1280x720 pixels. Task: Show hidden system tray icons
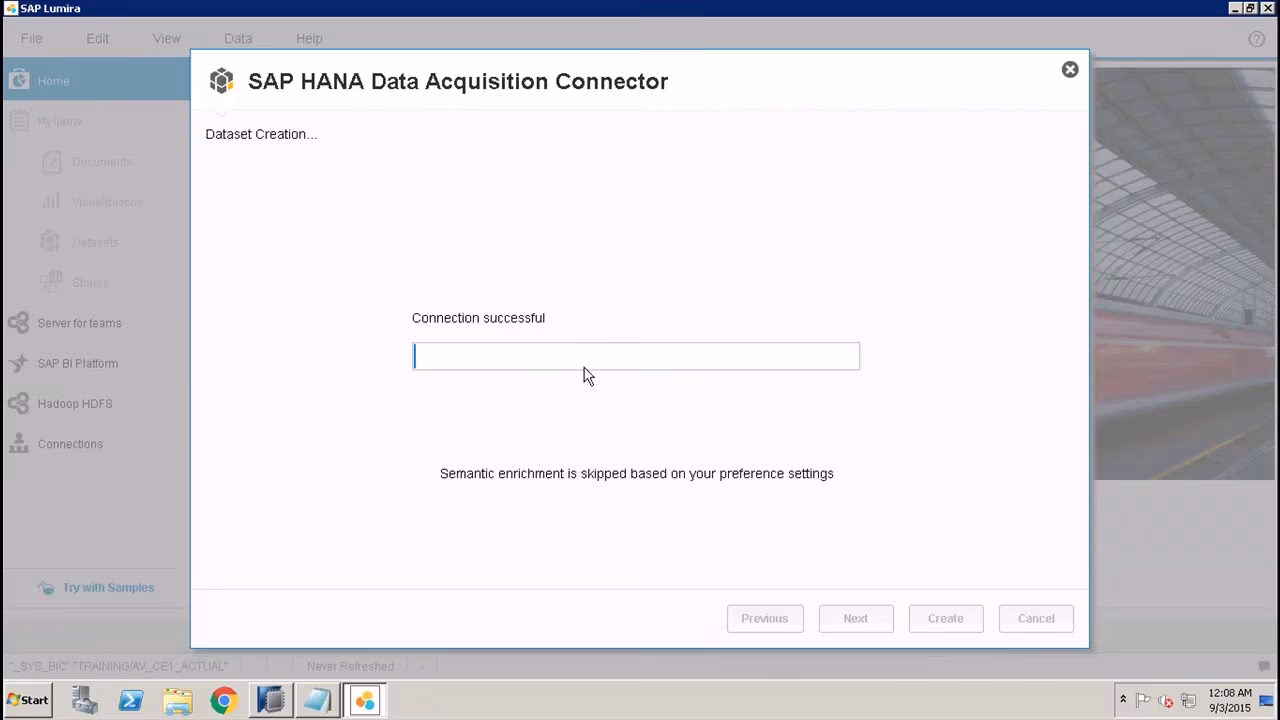(x=1123, y=700)
